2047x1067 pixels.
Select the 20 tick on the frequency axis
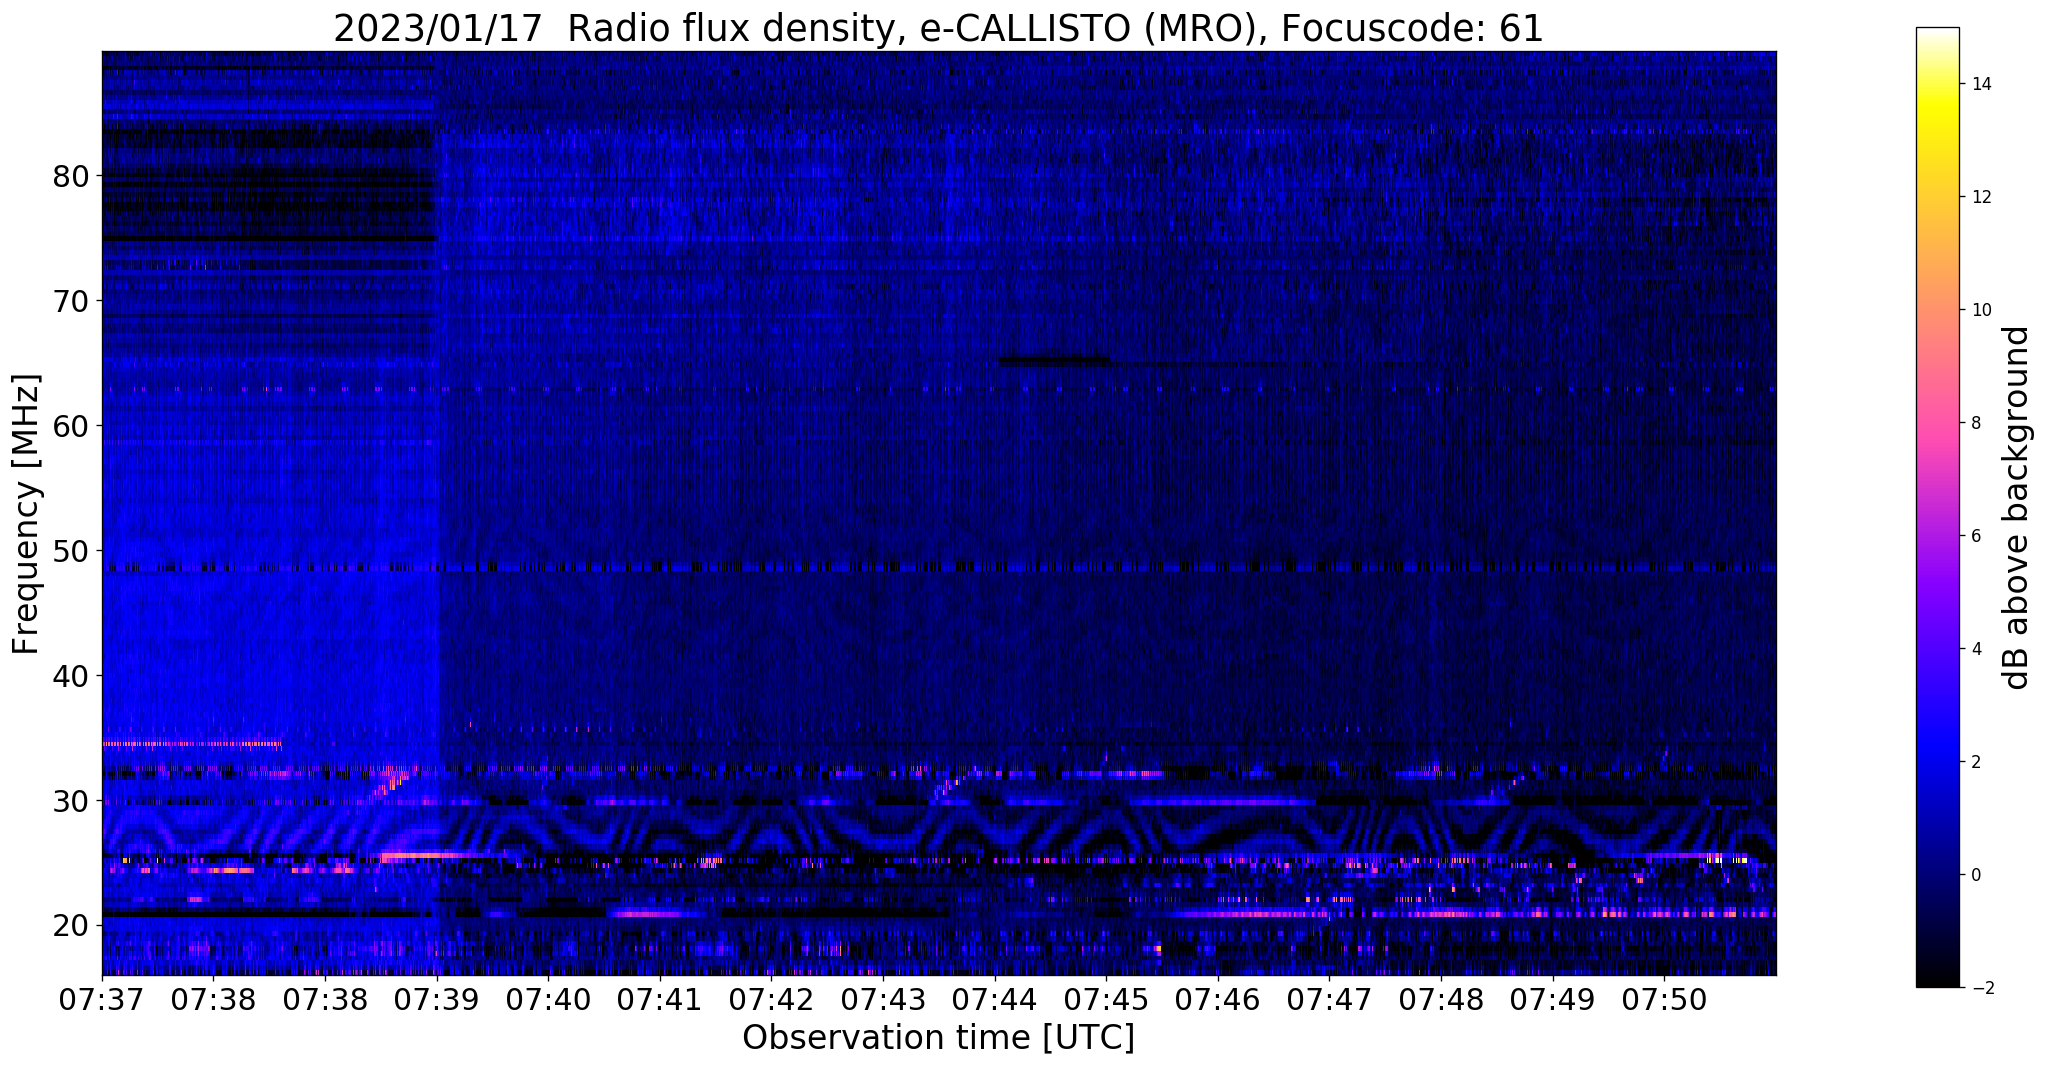71,926
